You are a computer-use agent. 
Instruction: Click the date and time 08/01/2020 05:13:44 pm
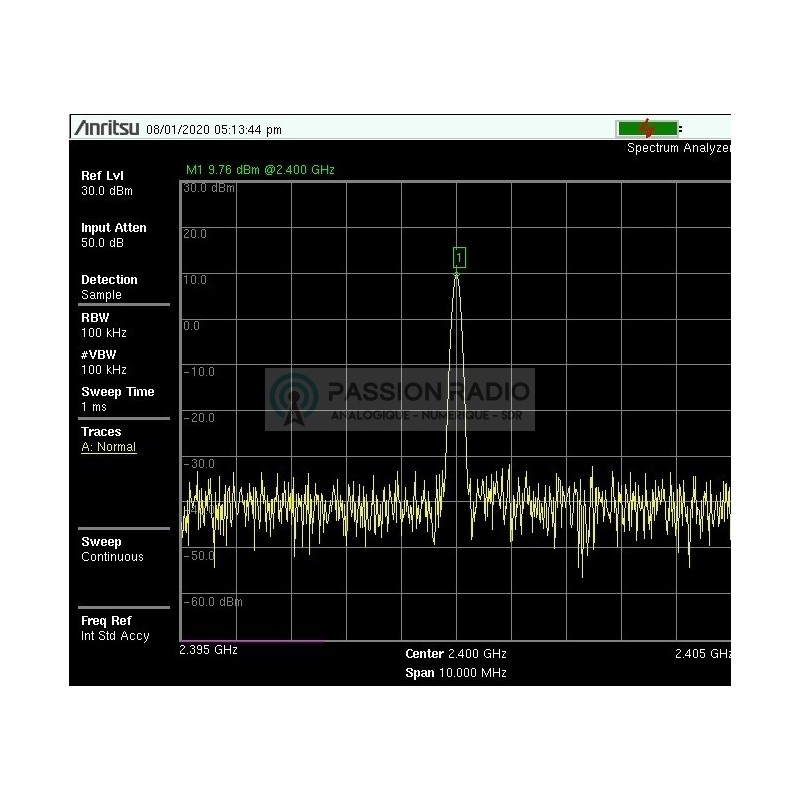[x=214, y=130]
